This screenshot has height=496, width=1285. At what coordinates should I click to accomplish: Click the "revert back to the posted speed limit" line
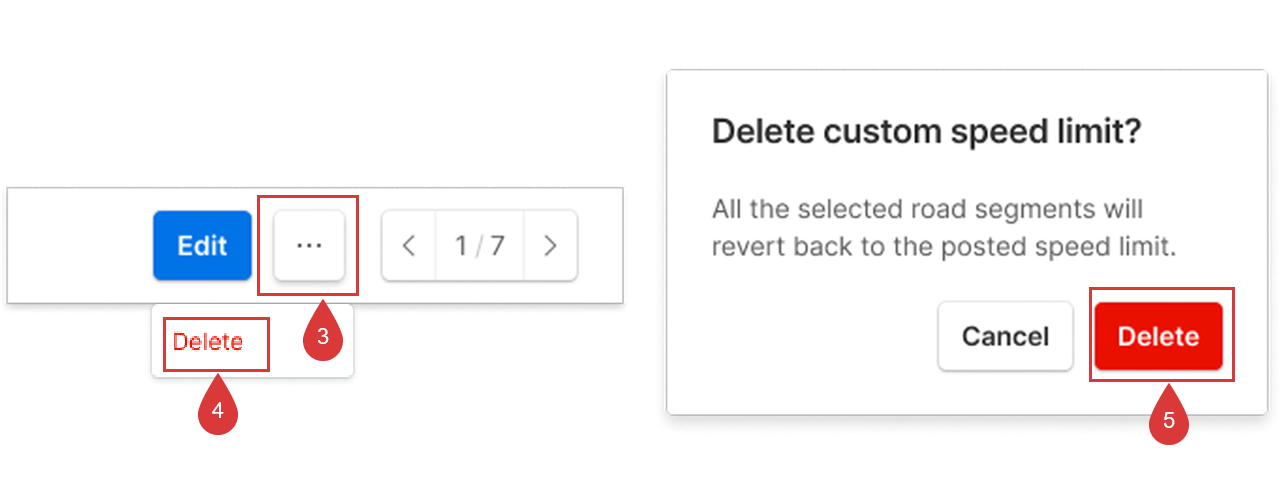[x=943, y=247]
